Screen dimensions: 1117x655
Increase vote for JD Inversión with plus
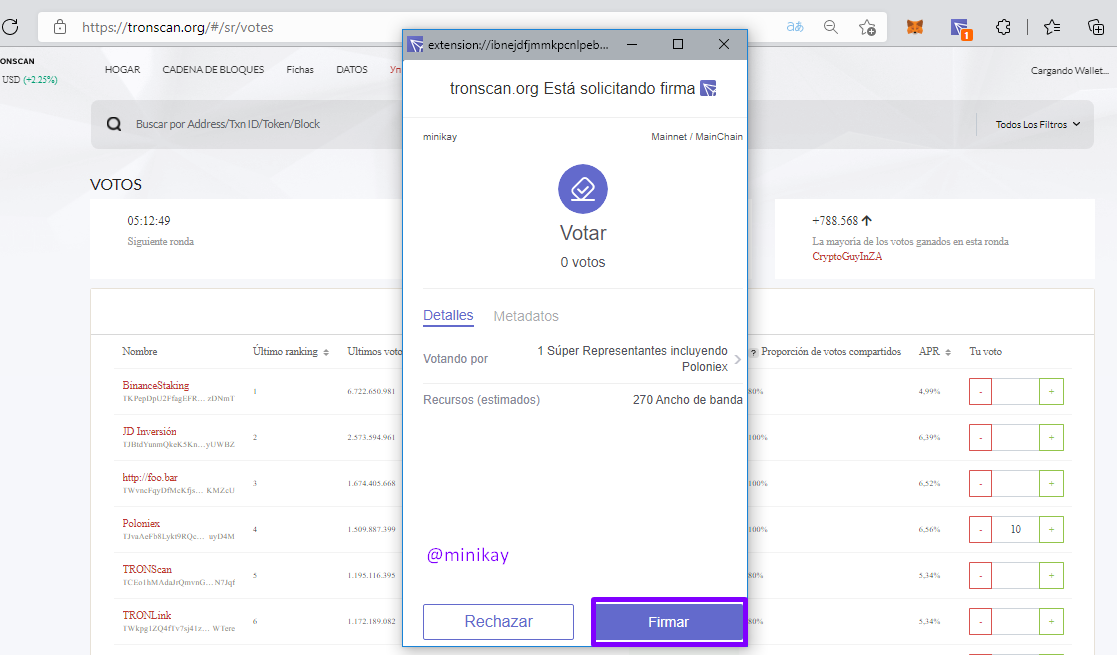1051,438
